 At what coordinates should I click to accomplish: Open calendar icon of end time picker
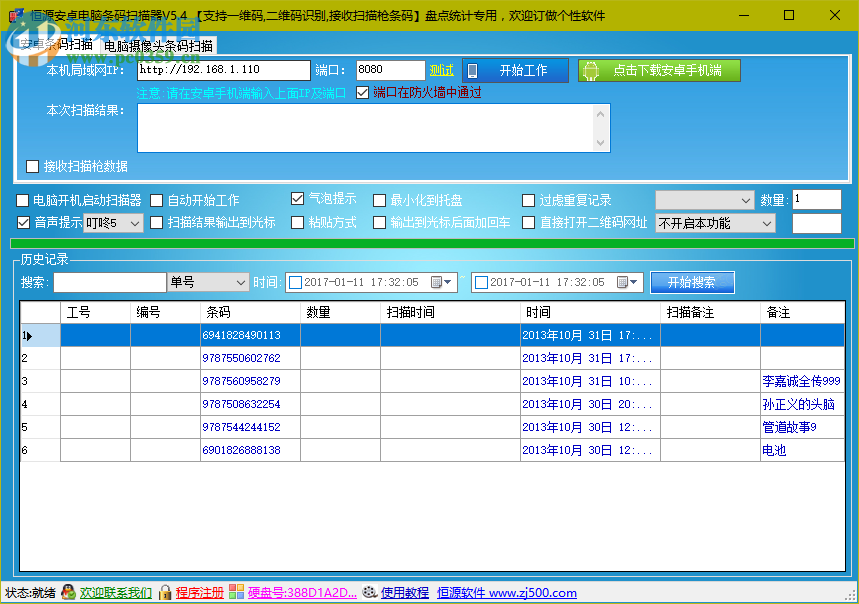click(x=622, y=282)
